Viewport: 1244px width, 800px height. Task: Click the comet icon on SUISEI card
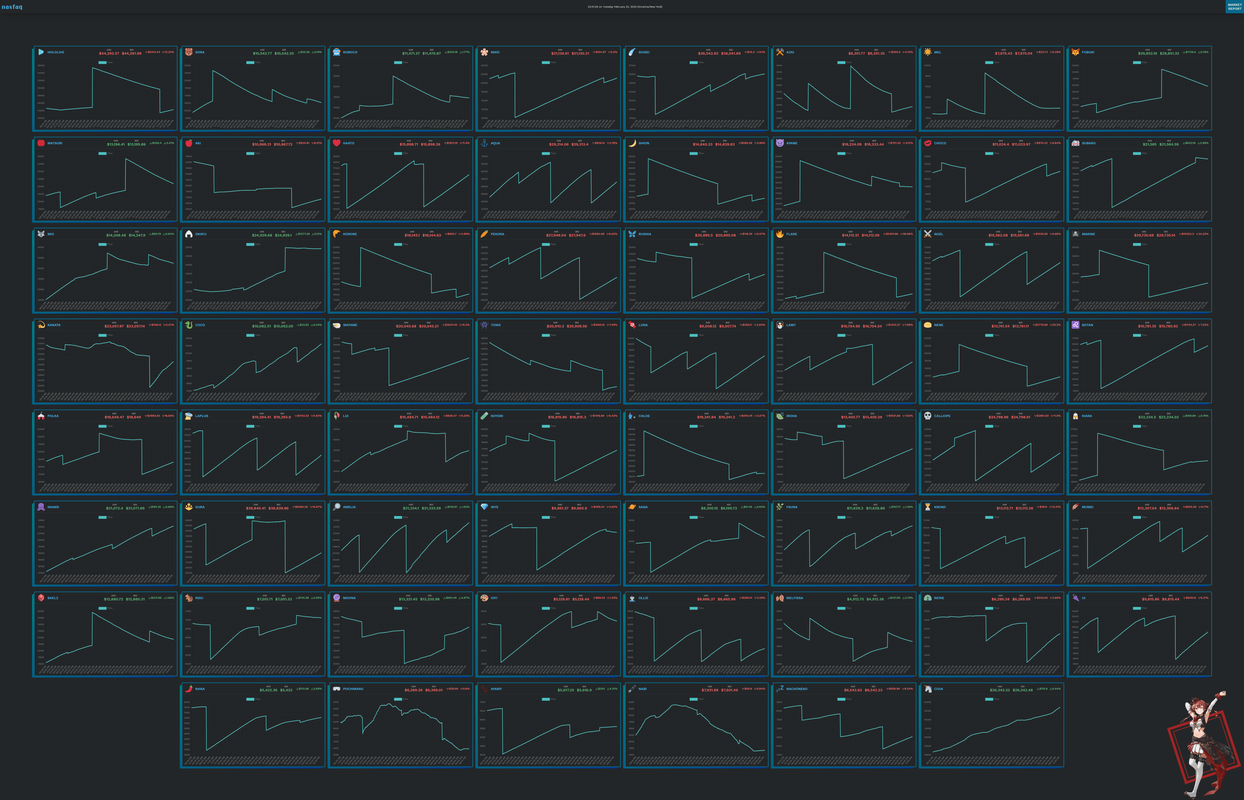click(632, 51)
